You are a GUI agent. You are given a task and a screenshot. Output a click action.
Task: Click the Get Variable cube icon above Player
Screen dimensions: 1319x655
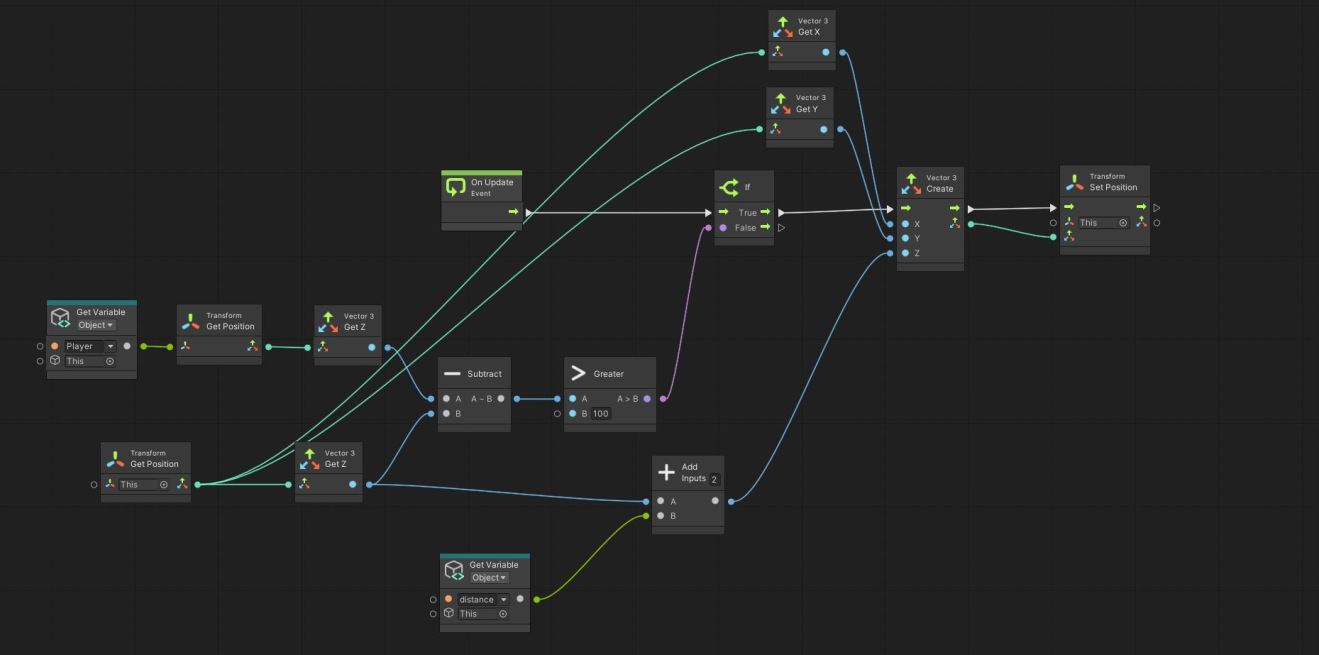click(x=62, y=316)
